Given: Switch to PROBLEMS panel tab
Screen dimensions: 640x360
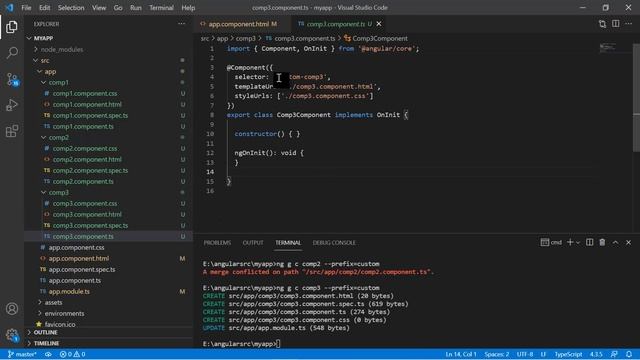Looking at the screenshot, I should [217, 243].
